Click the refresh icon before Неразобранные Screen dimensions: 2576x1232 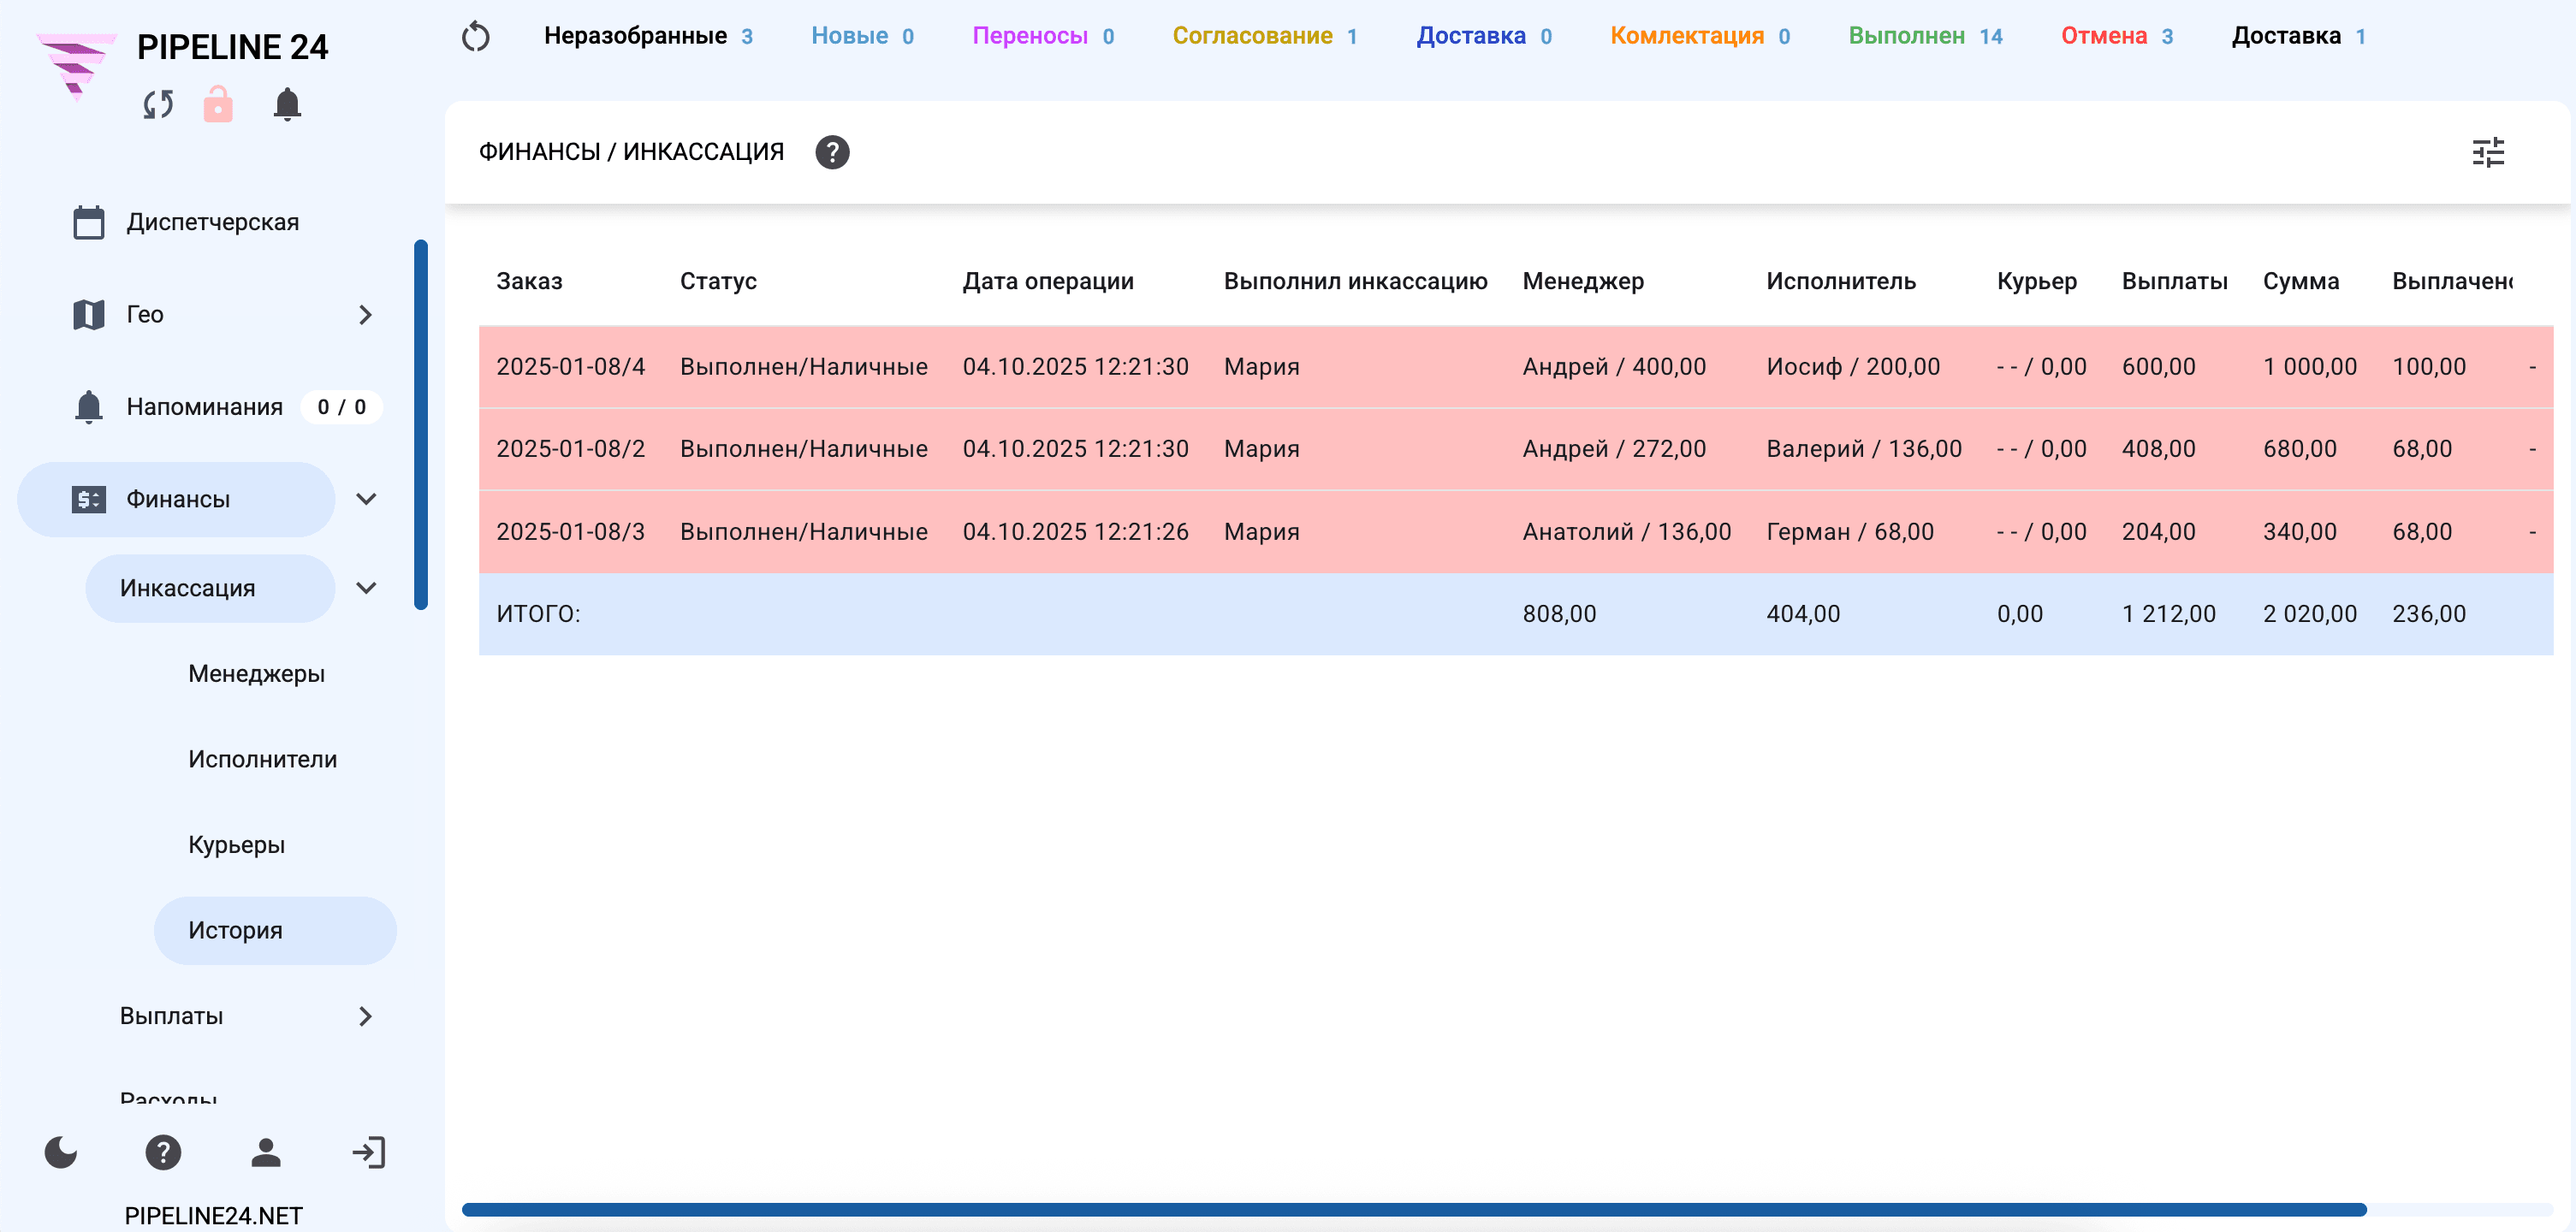point(476,37)
